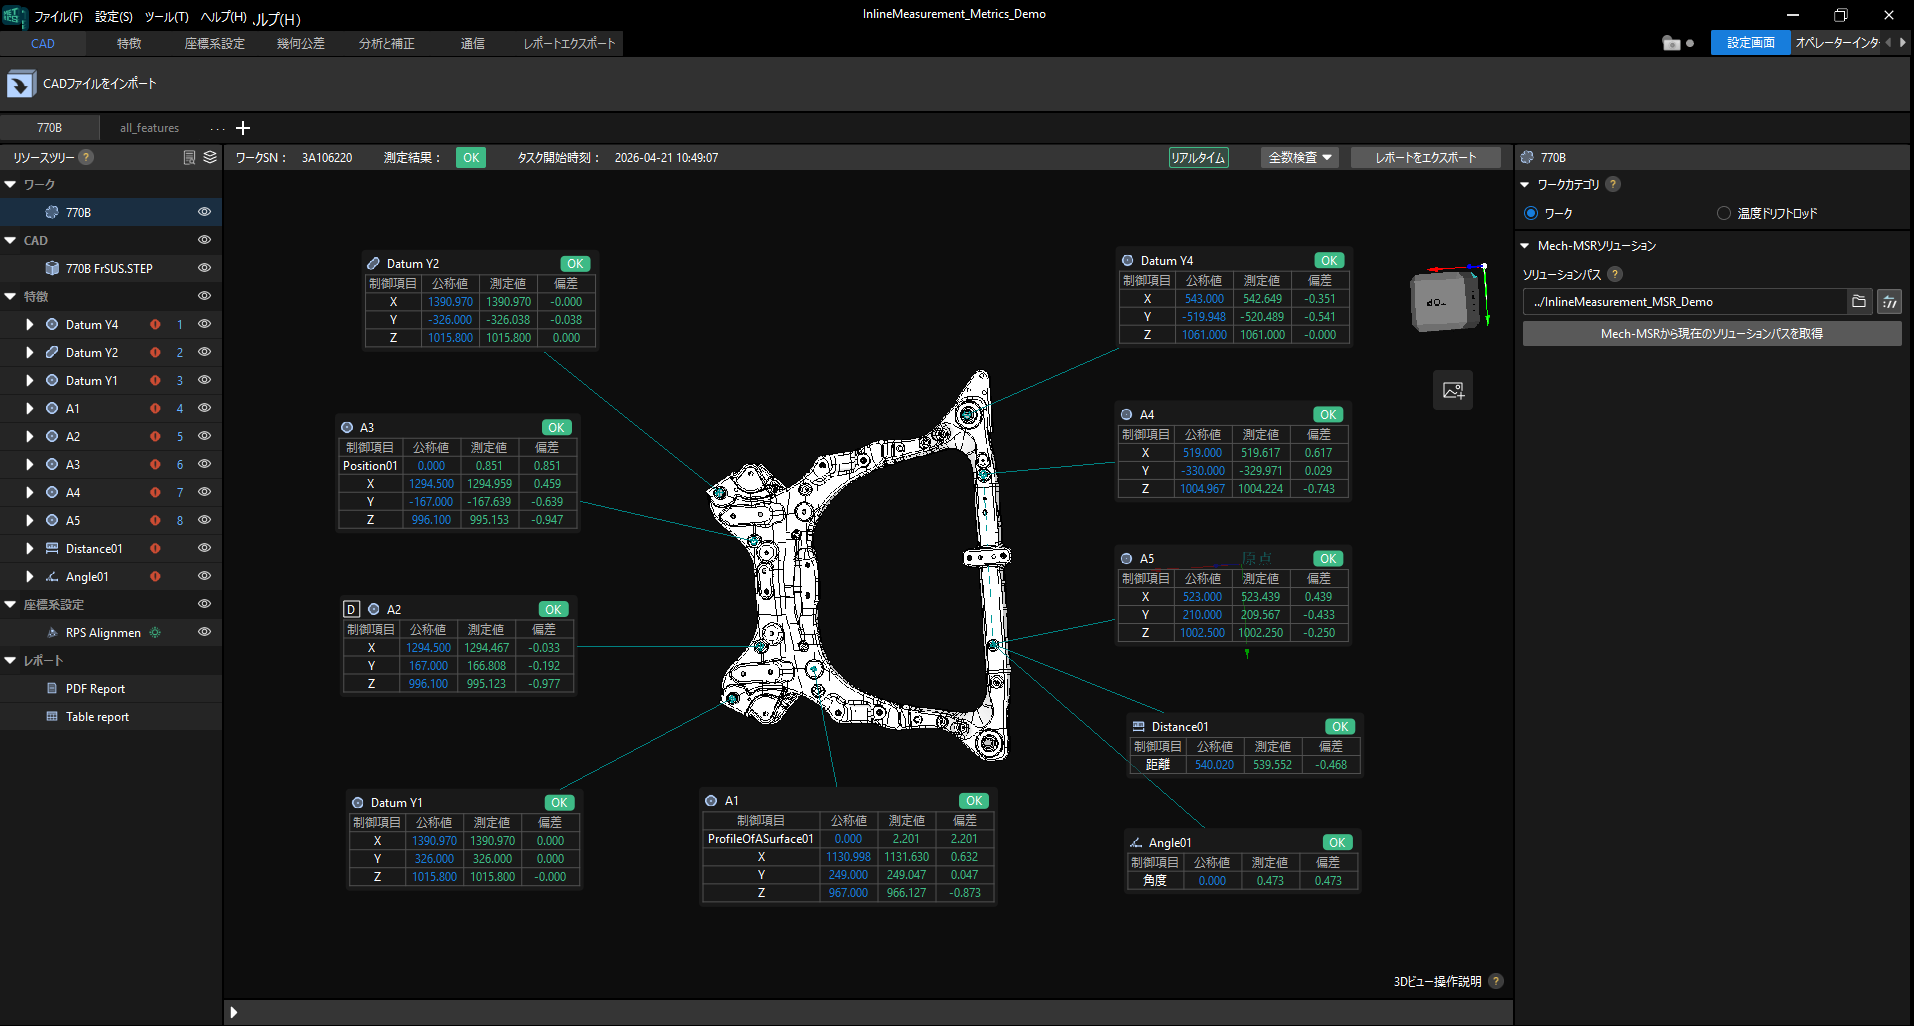Collapse the 特徴 group
This screenshot has width=1915, height=1026.
10,296
